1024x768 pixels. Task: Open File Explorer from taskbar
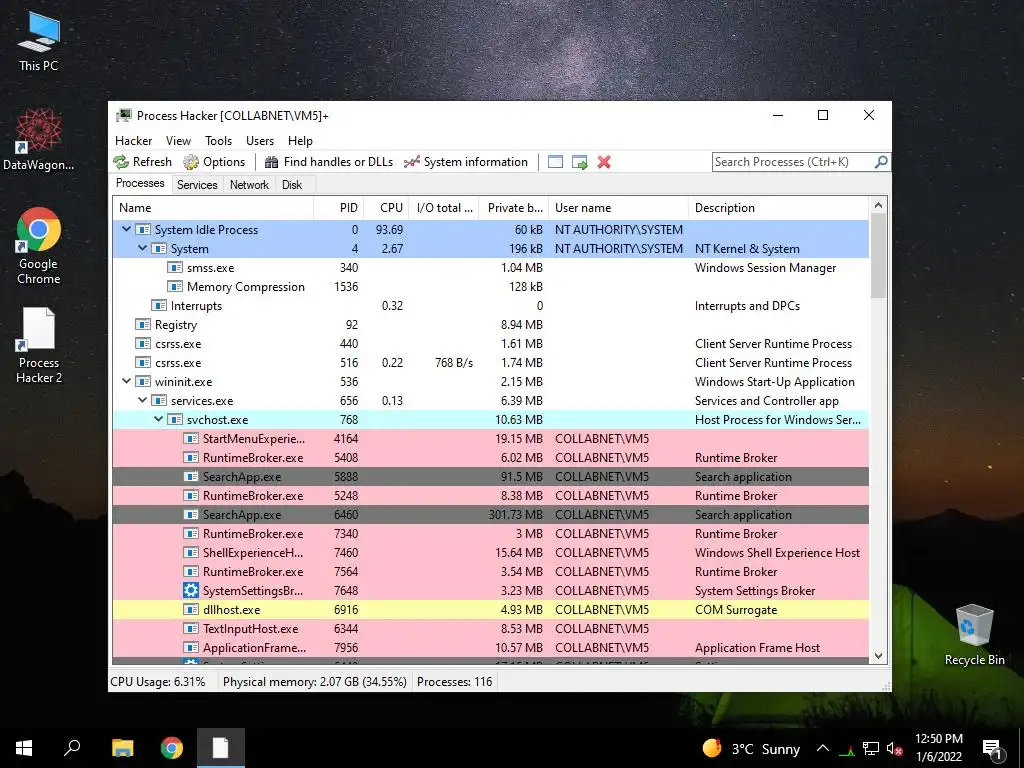coord(122,748)
